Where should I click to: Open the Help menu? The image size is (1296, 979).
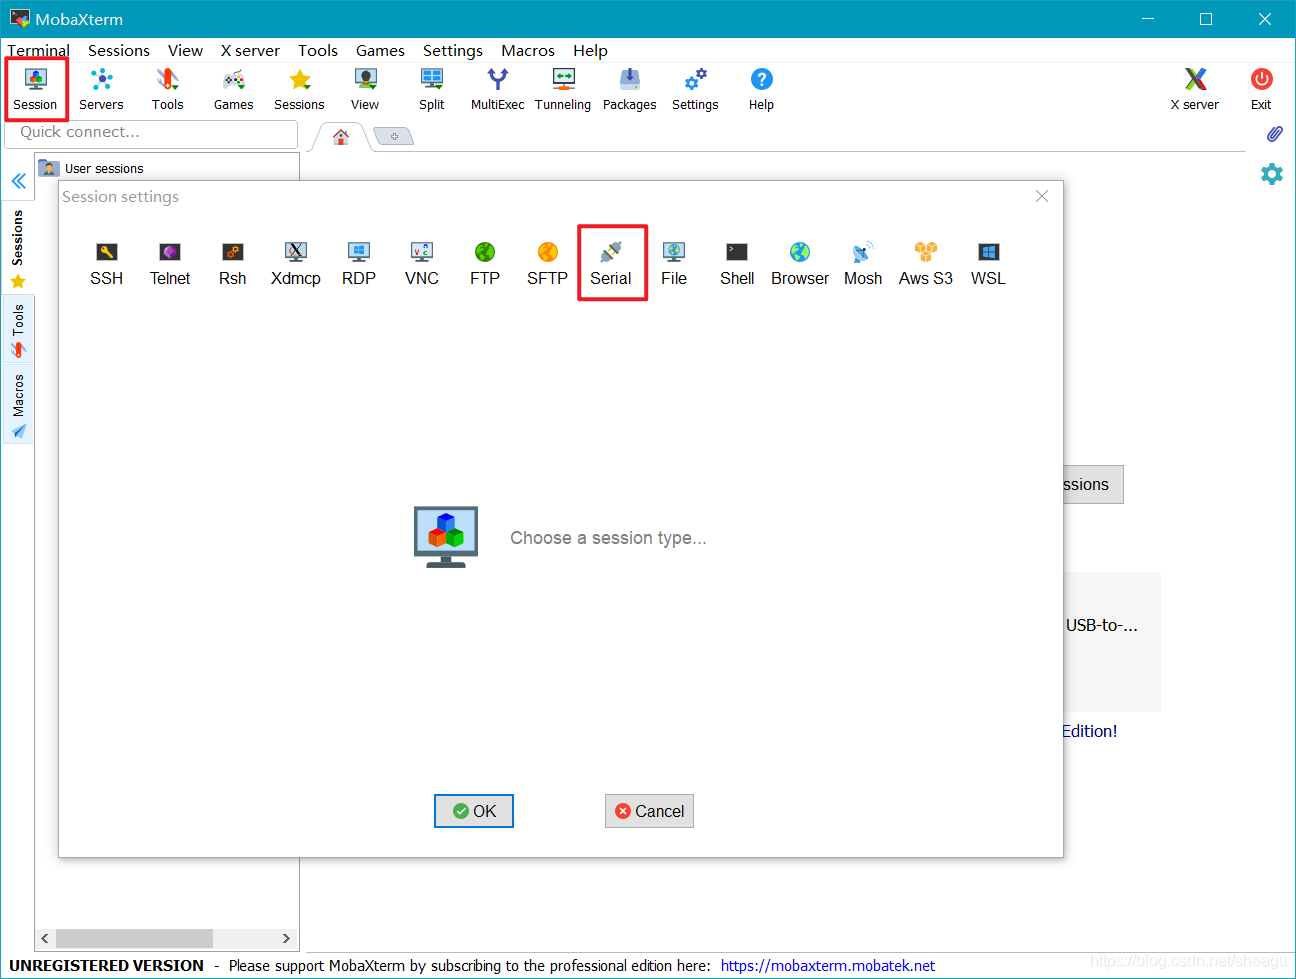(590, 50)
